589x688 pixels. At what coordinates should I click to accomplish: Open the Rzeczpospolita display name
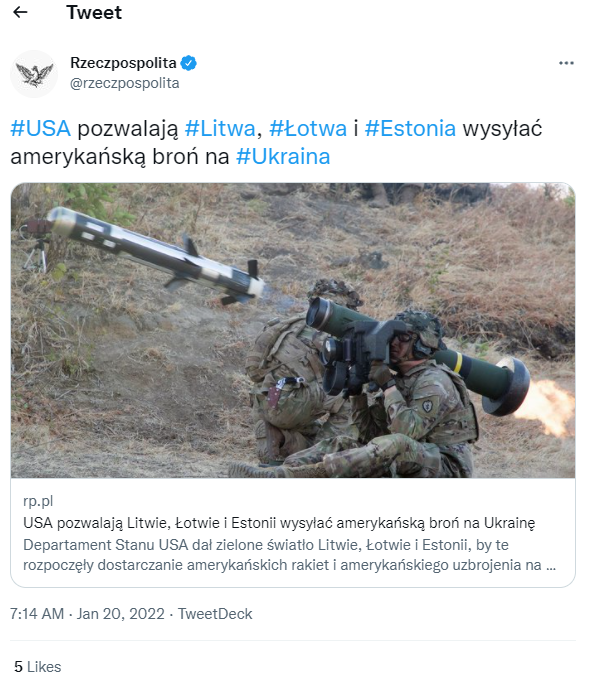[x=123, y=63]
